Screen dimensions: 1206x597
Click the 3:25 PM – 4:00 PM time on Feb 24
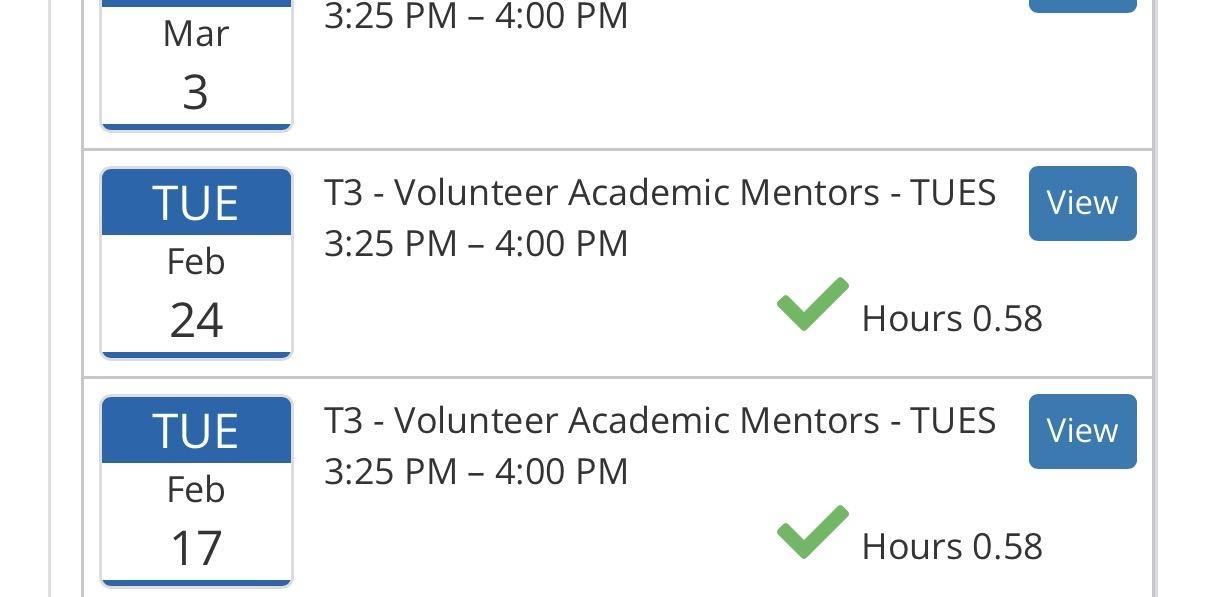(x=476, y=244)
